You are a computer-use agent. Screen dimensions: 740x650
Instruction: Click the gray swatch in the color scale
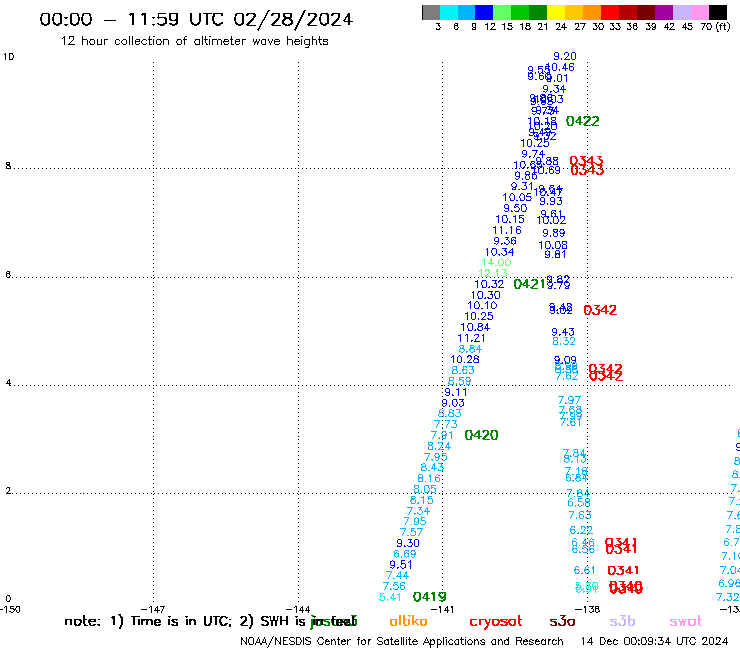(x=431, y=12)
